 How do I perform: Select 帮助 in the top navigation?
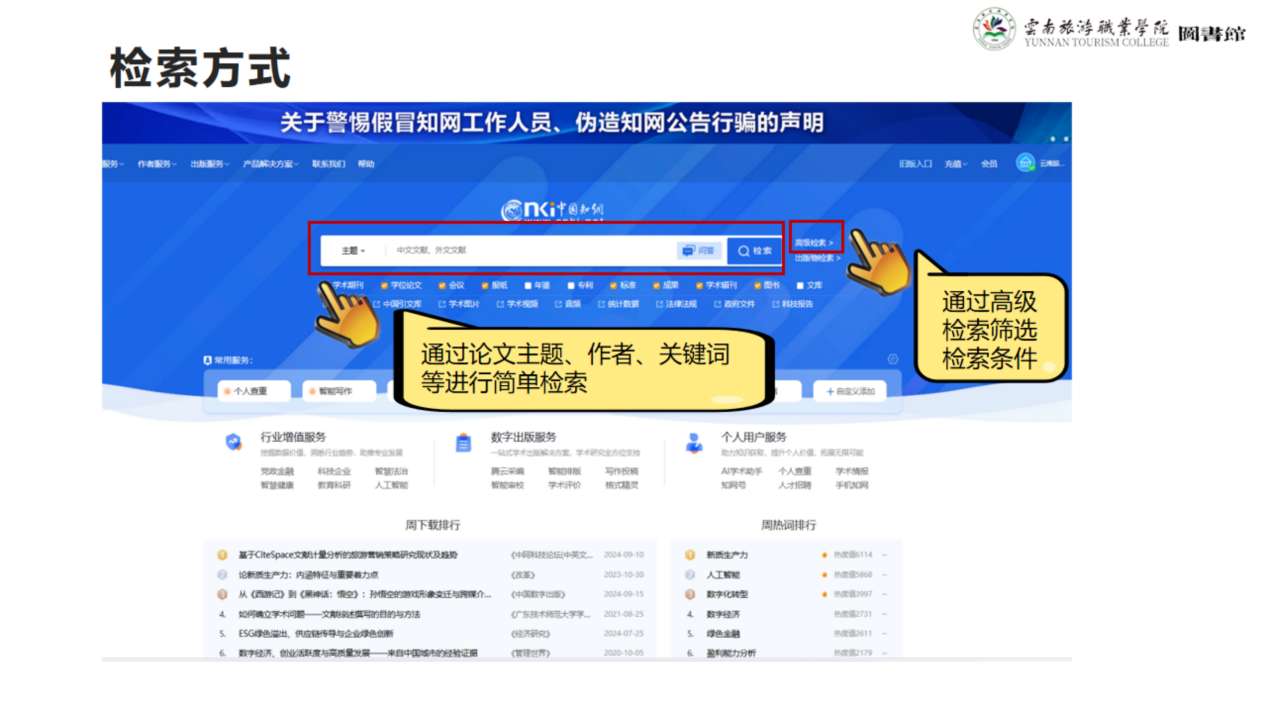(x=366, y=164)
